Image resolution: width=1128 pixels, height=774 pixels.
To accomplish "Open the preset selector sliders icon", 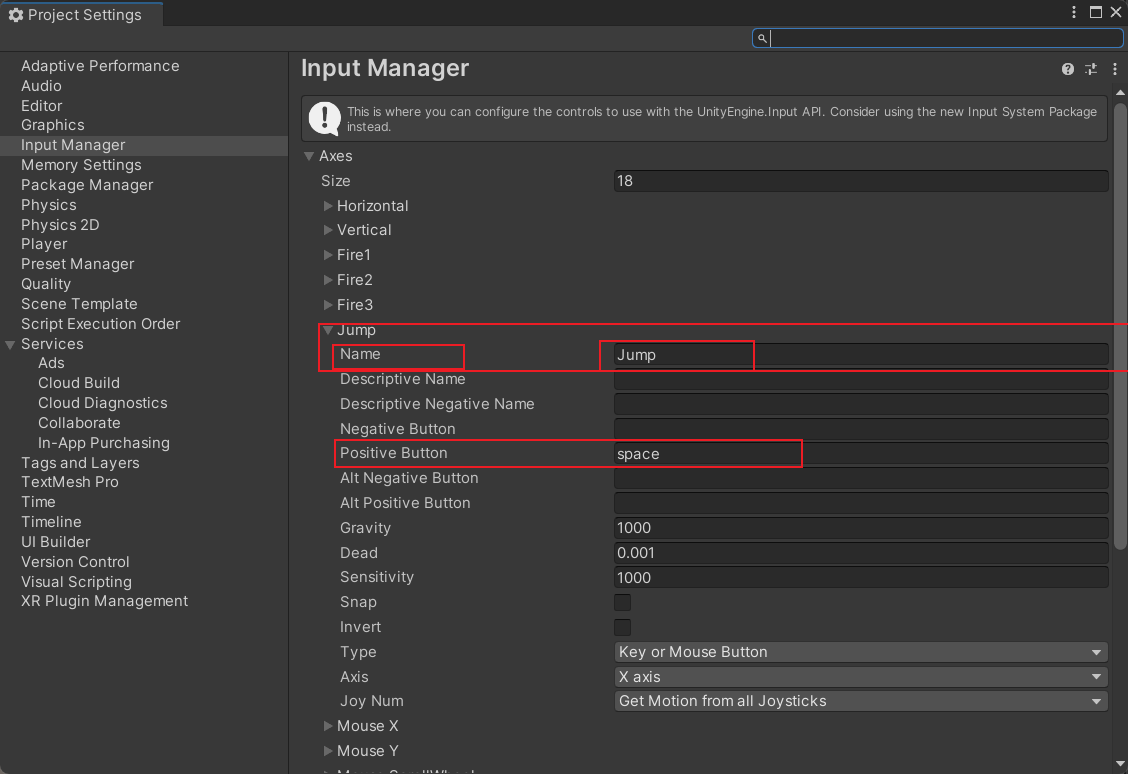I will tap(1091, 69).
